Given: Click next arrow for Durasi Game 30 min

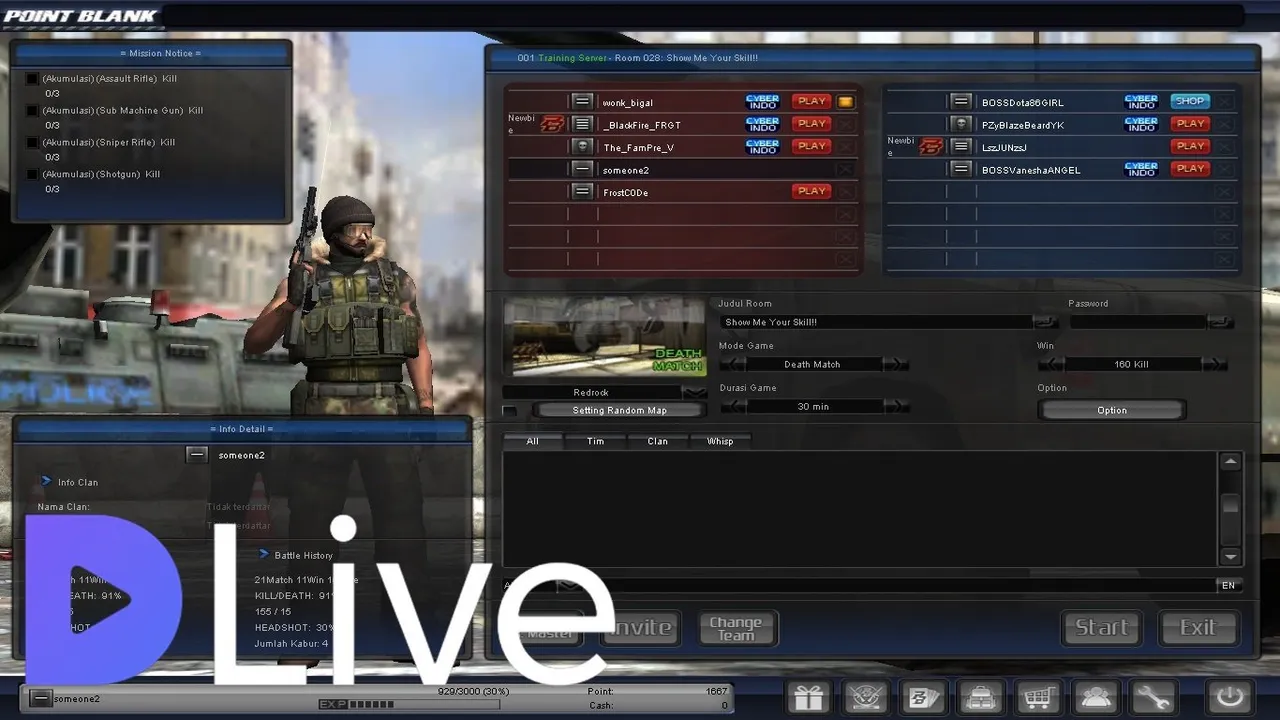Looking at the screenshot, I should pos(896,406).
